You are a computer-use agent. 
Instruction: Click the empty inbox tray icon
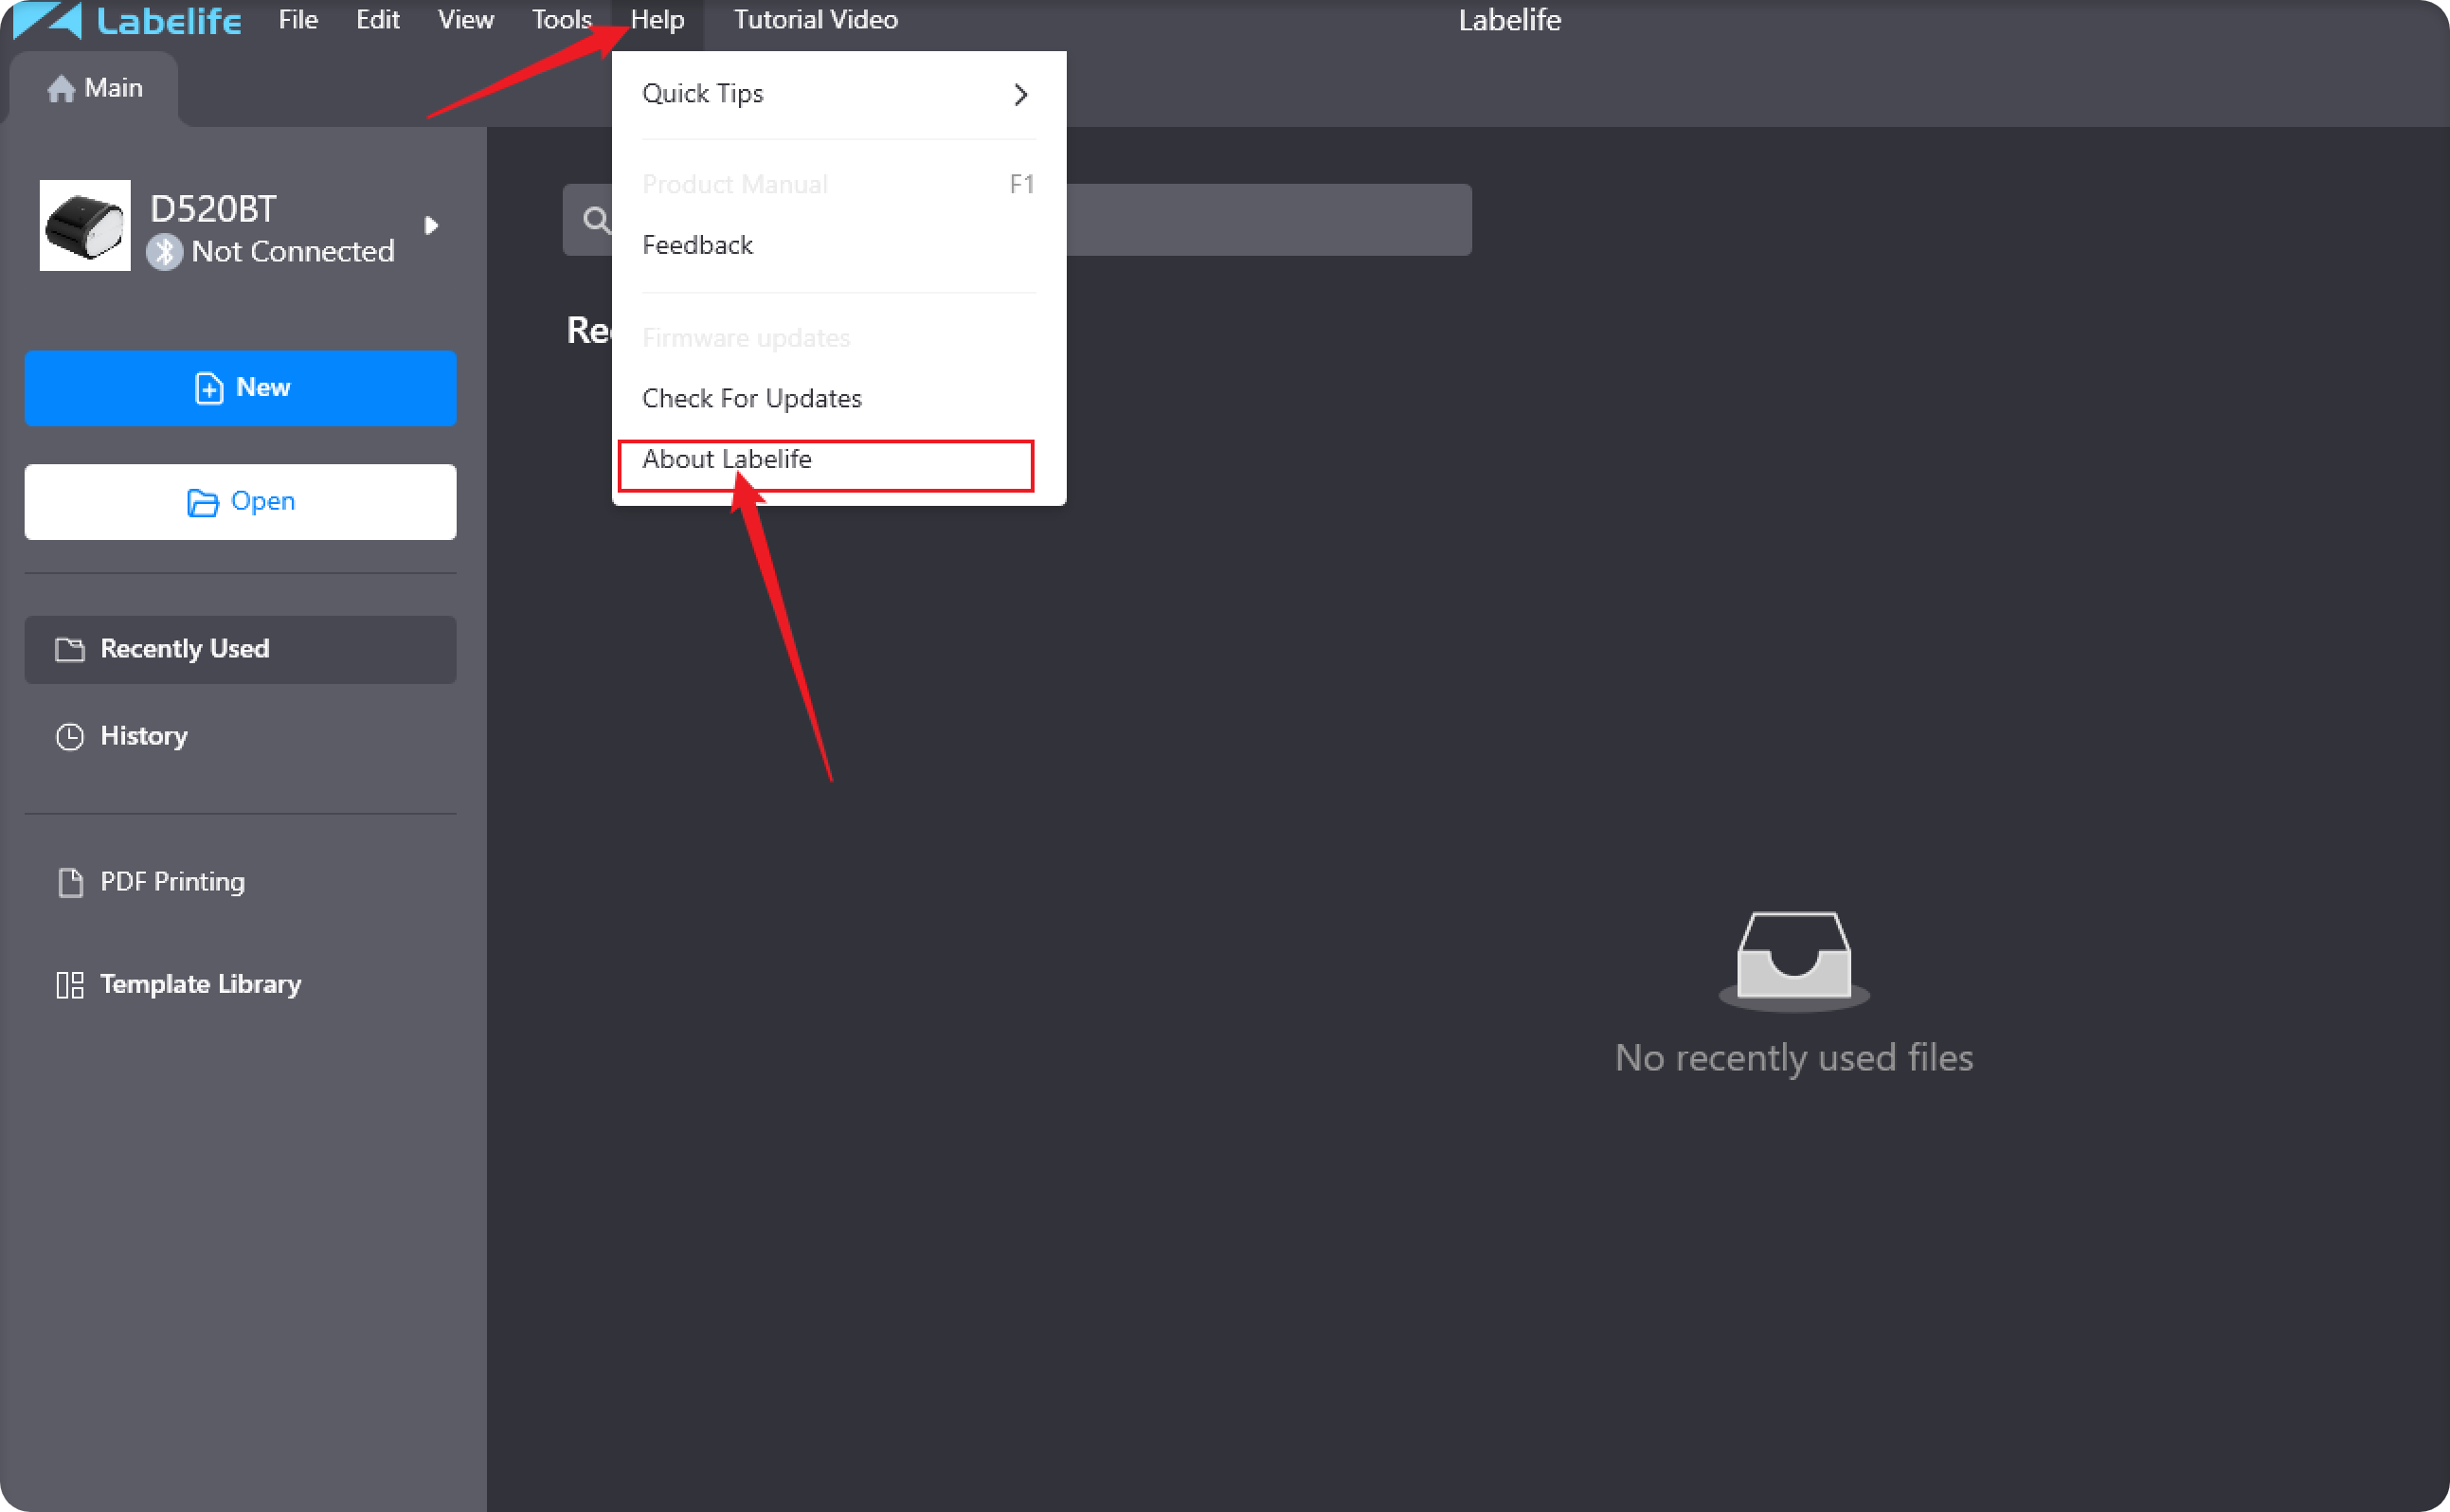1794,961
